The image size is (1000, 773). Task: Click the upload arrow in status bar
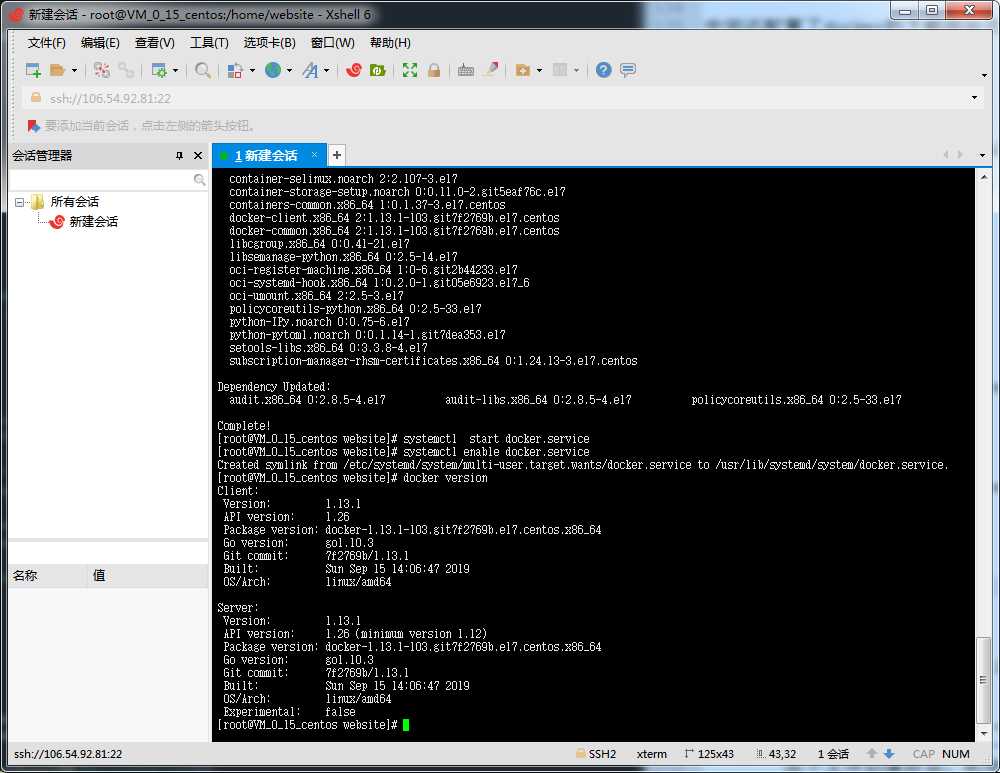(x=872, y=754)
